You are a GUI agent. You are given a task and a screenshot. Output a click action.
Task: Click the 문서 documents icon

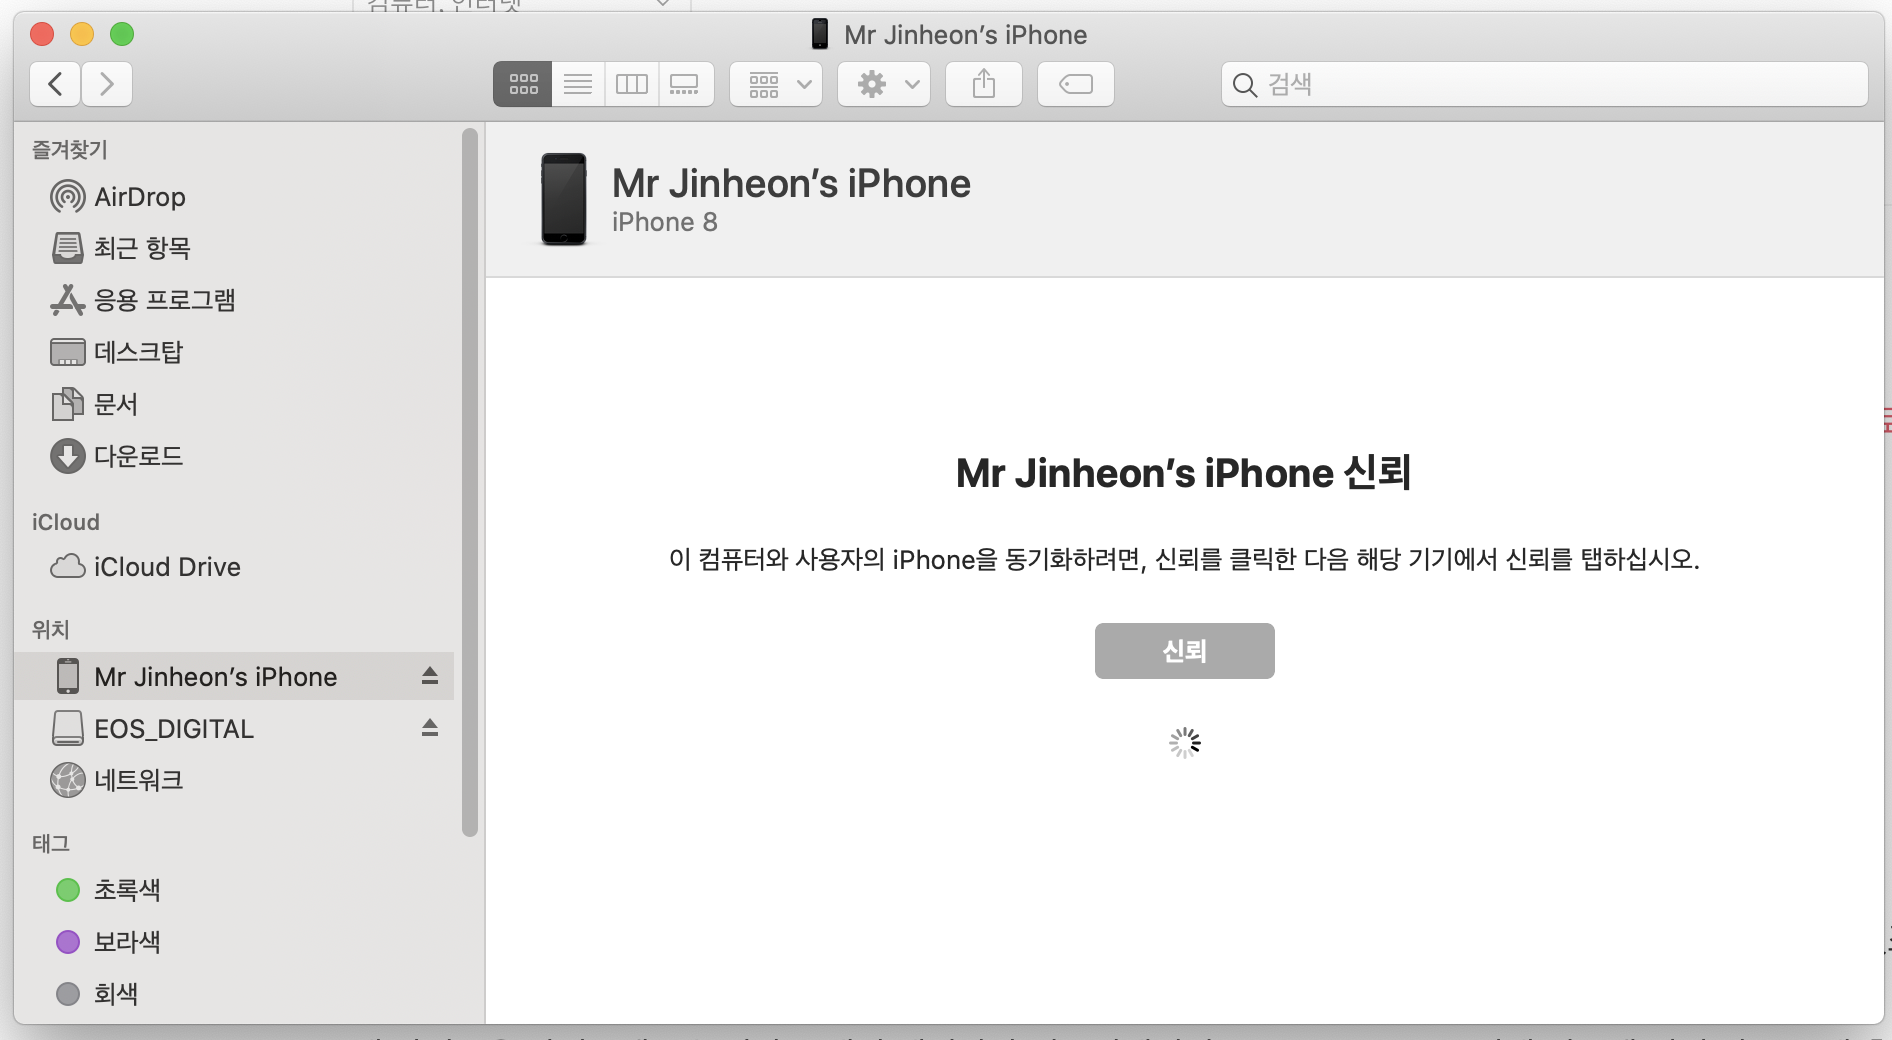click(68, 404)
